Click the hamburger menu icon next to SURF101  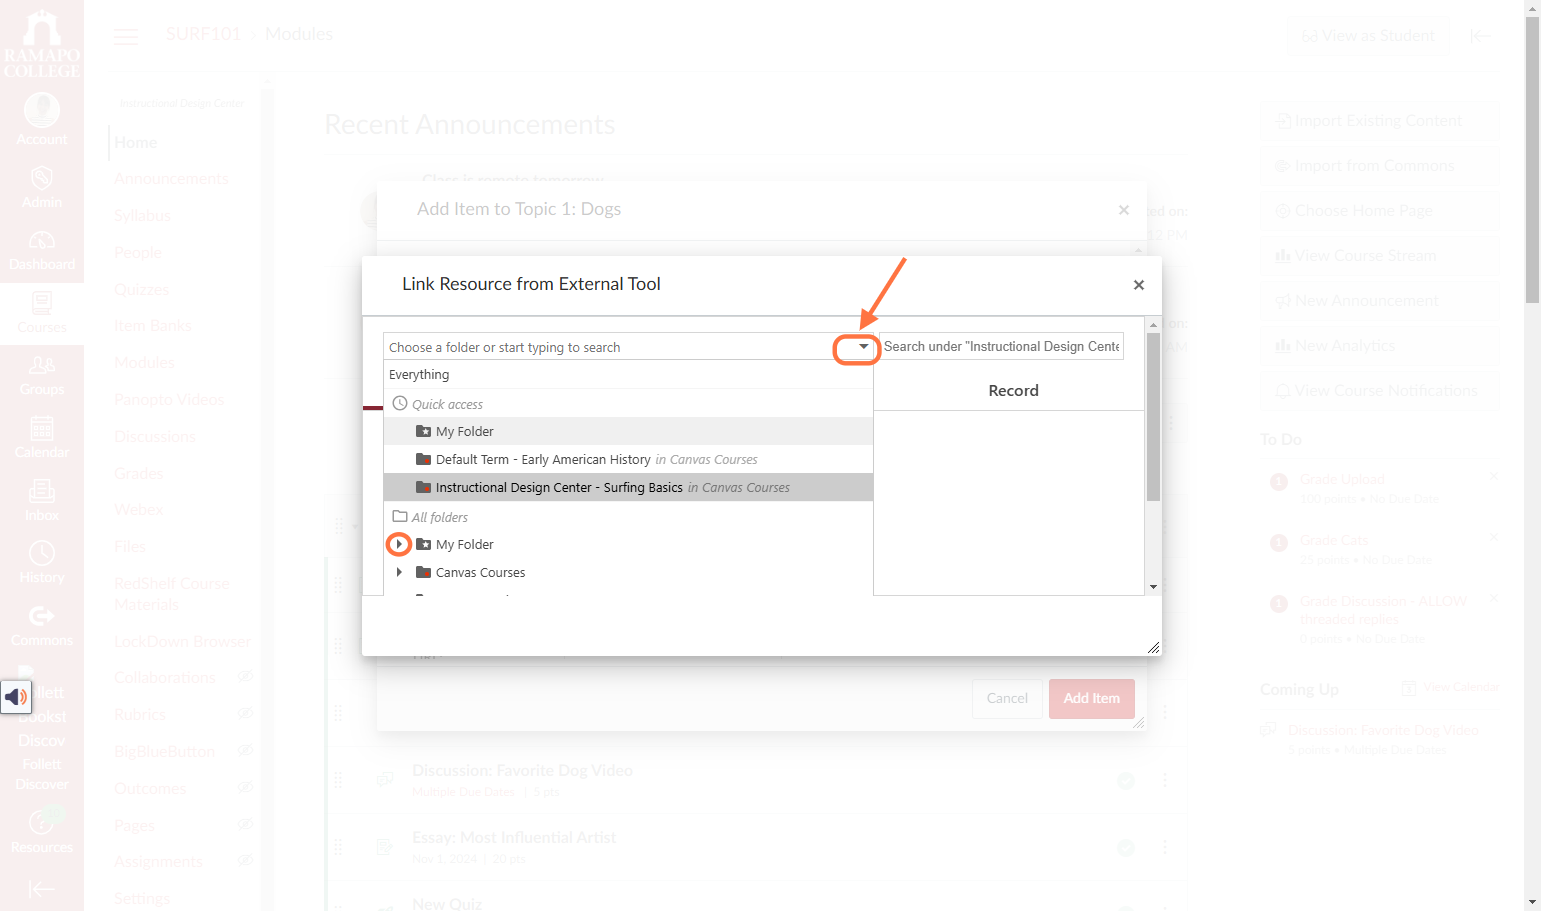pos(126,36)
